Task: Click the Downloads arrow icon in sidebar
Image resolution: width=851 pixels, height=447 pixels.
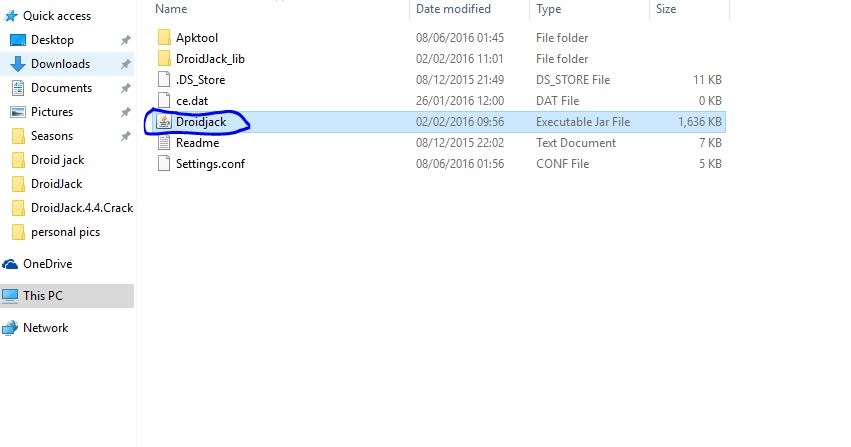Action: coord(18,64)
